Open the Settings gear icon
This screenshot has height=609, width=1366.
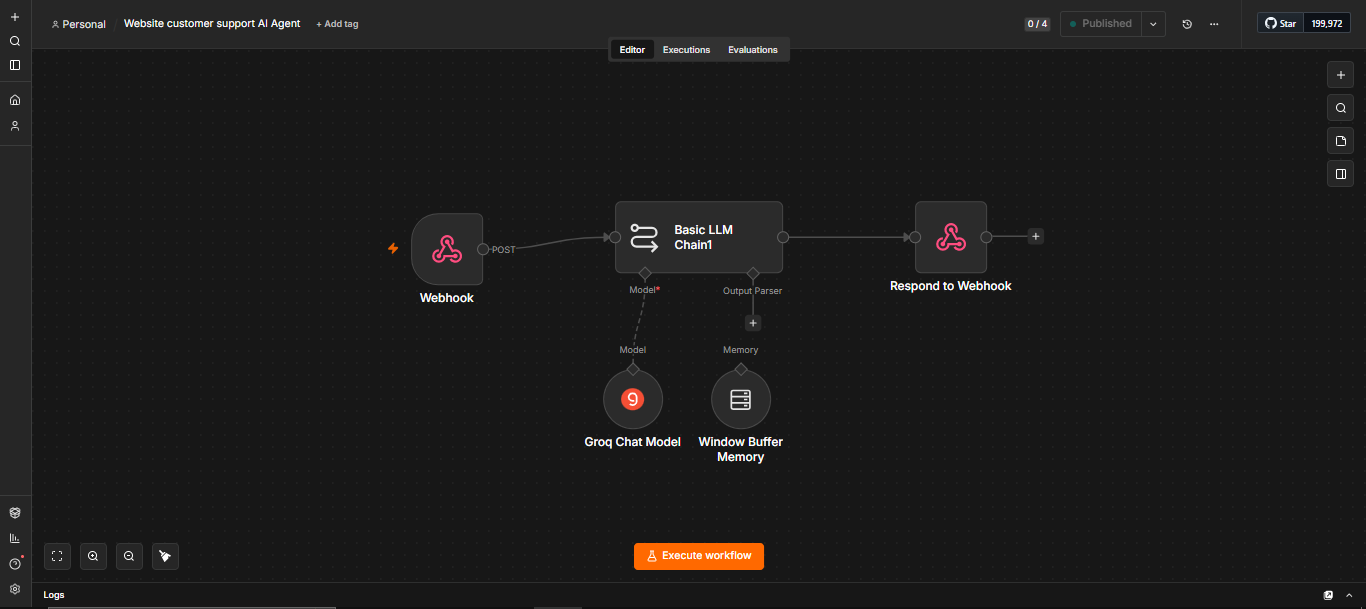[x=15, y=589]
